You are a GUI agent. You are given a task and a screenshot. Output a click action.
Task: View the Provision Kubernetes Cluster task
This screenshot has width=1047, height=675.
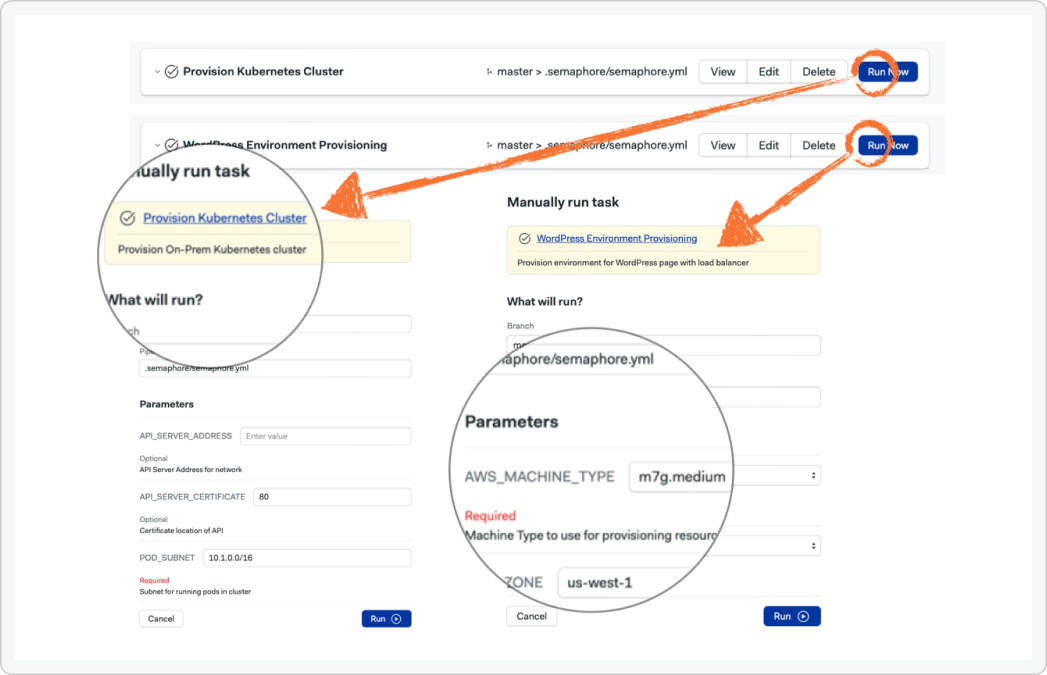click(x=722, y=72)
